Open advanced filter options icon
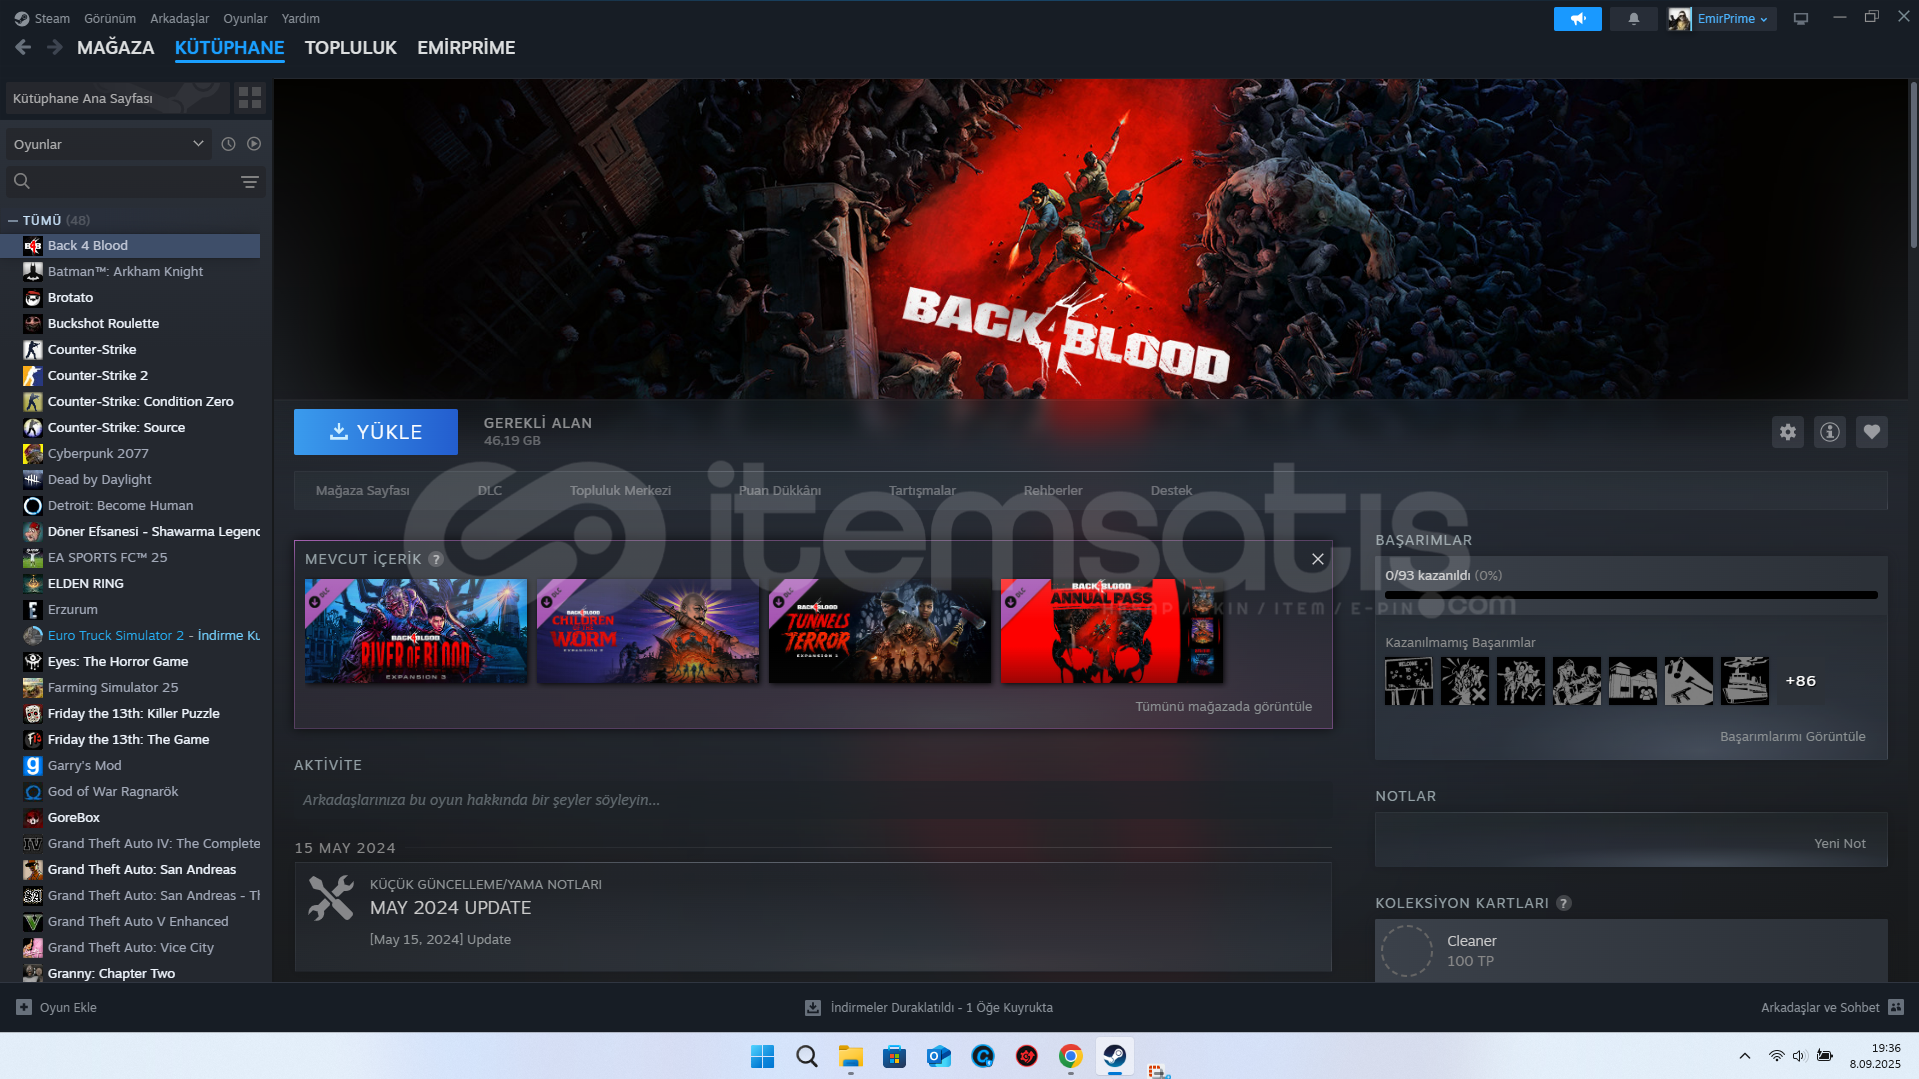 tap(249, 182)
